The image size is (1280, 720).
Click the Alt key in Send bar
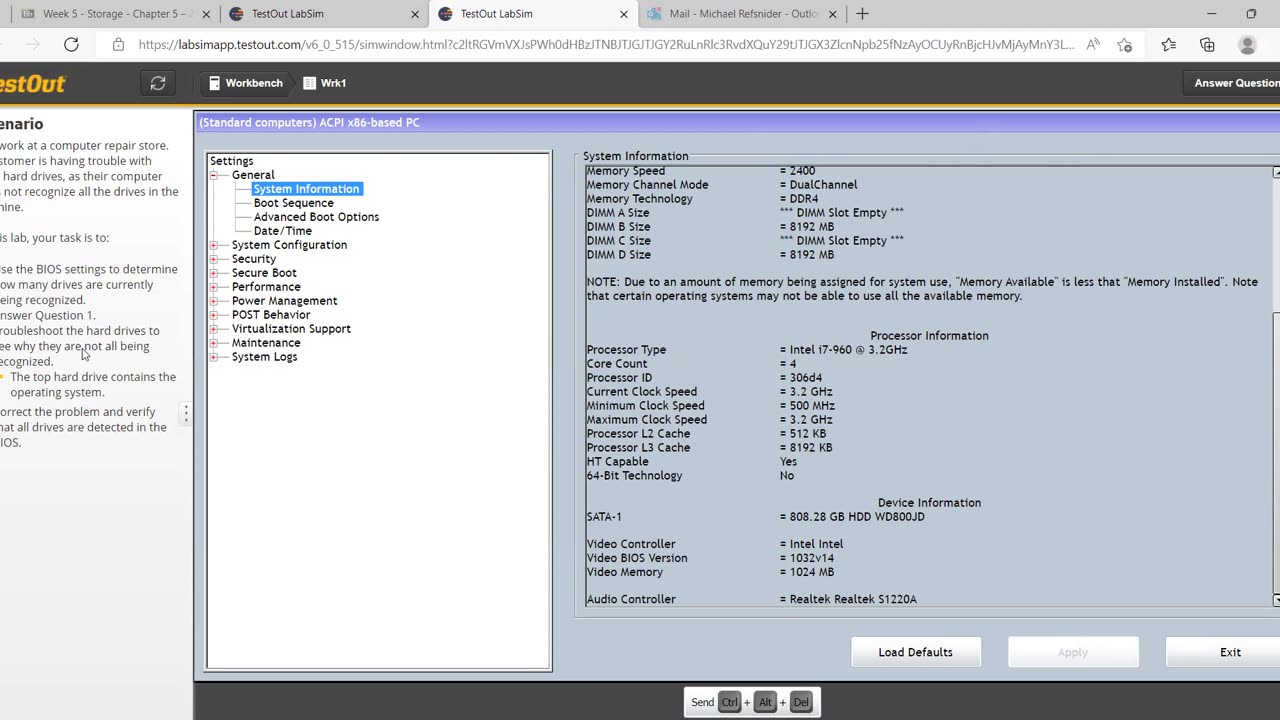pyautogui.click(x=765, y=702)
